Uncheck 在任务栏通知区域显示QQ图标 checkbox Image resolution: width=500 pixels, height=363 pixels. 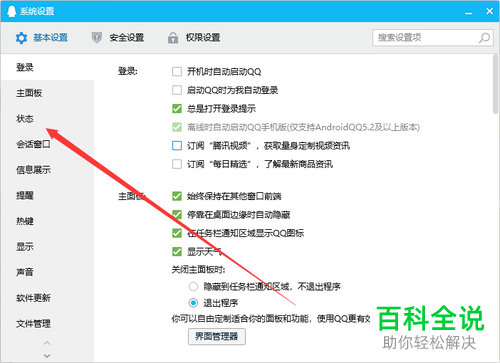click(177, 233)
